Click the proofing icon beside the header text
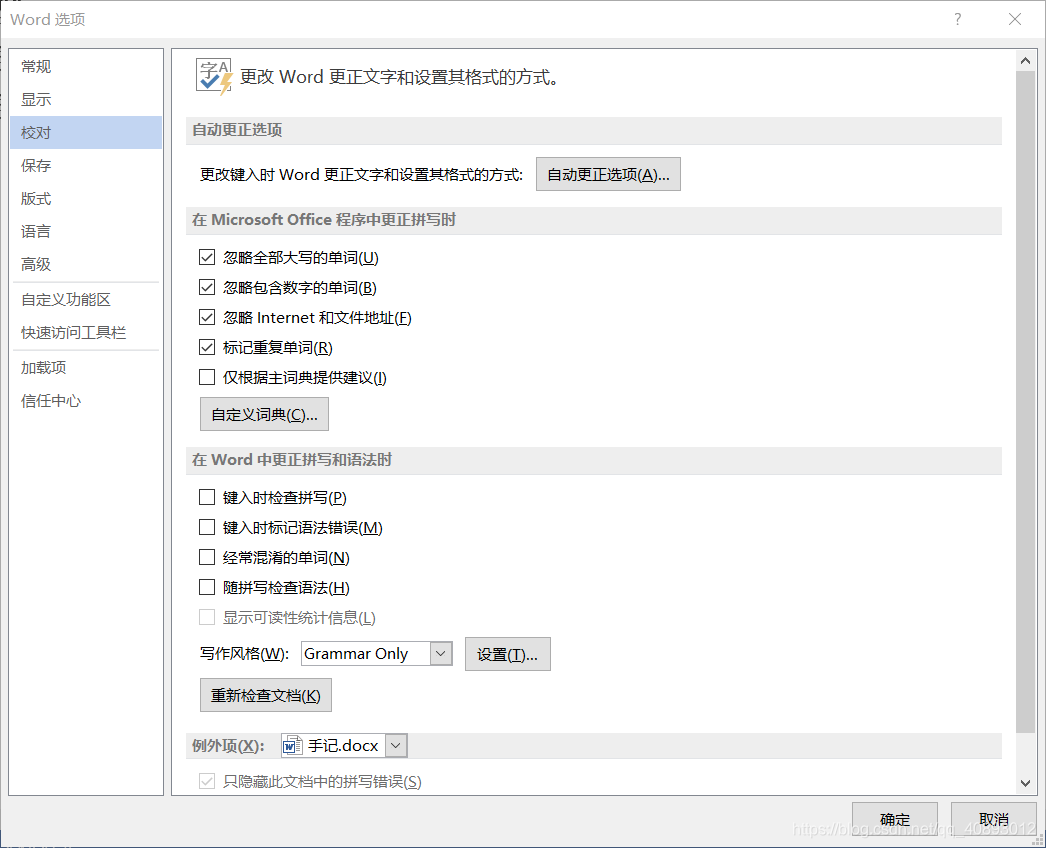The width and height of the screenshot is (1046, 848). [x=214, y=77]
